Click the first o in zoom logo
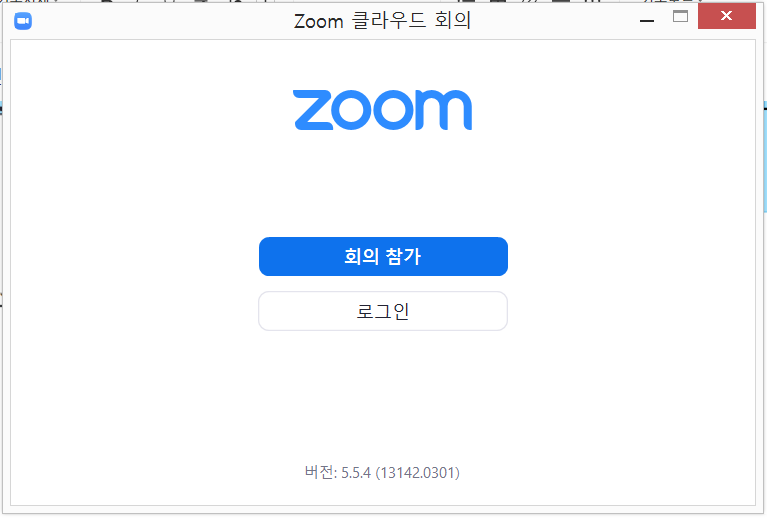Image resolution: width=767 pixels, height=519 pixels. (x=351, y=110)
